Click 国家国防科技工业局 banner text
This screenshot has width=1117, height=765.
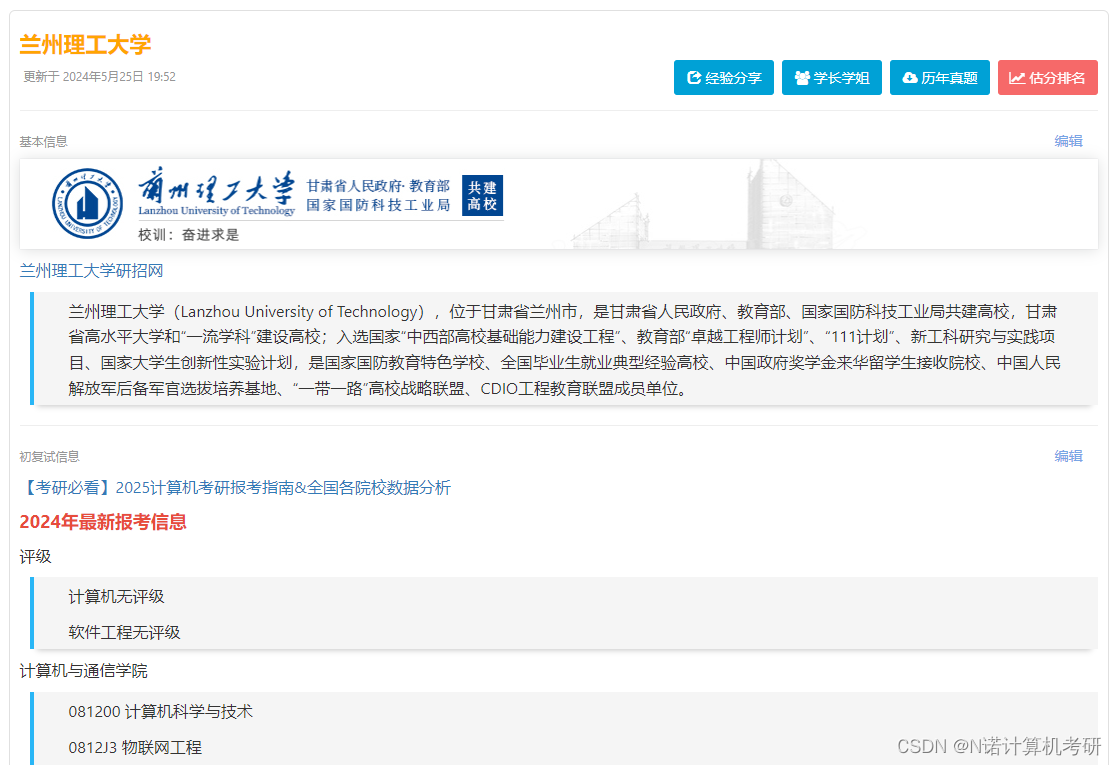point(378,205)
